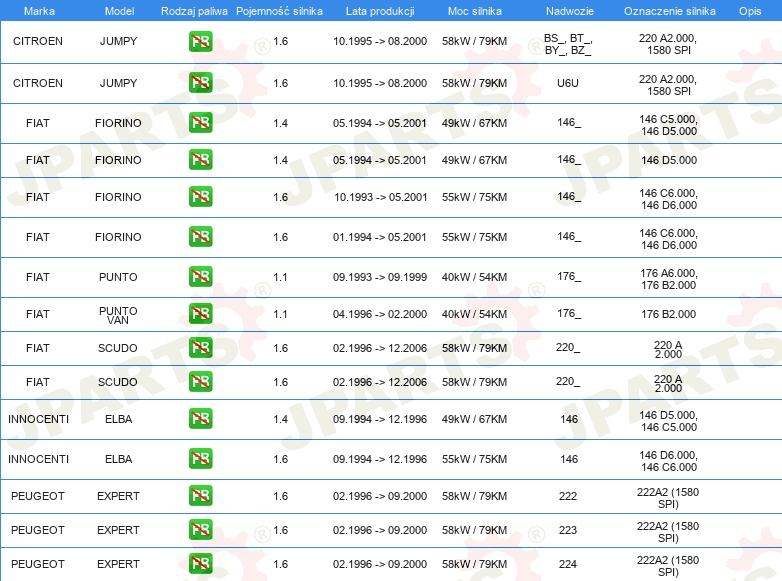Click fuel icon in Fiorino 1.4 row with 146 C5.000
Image resolution: width=782 pixels, height=581 pixels.
200,123
